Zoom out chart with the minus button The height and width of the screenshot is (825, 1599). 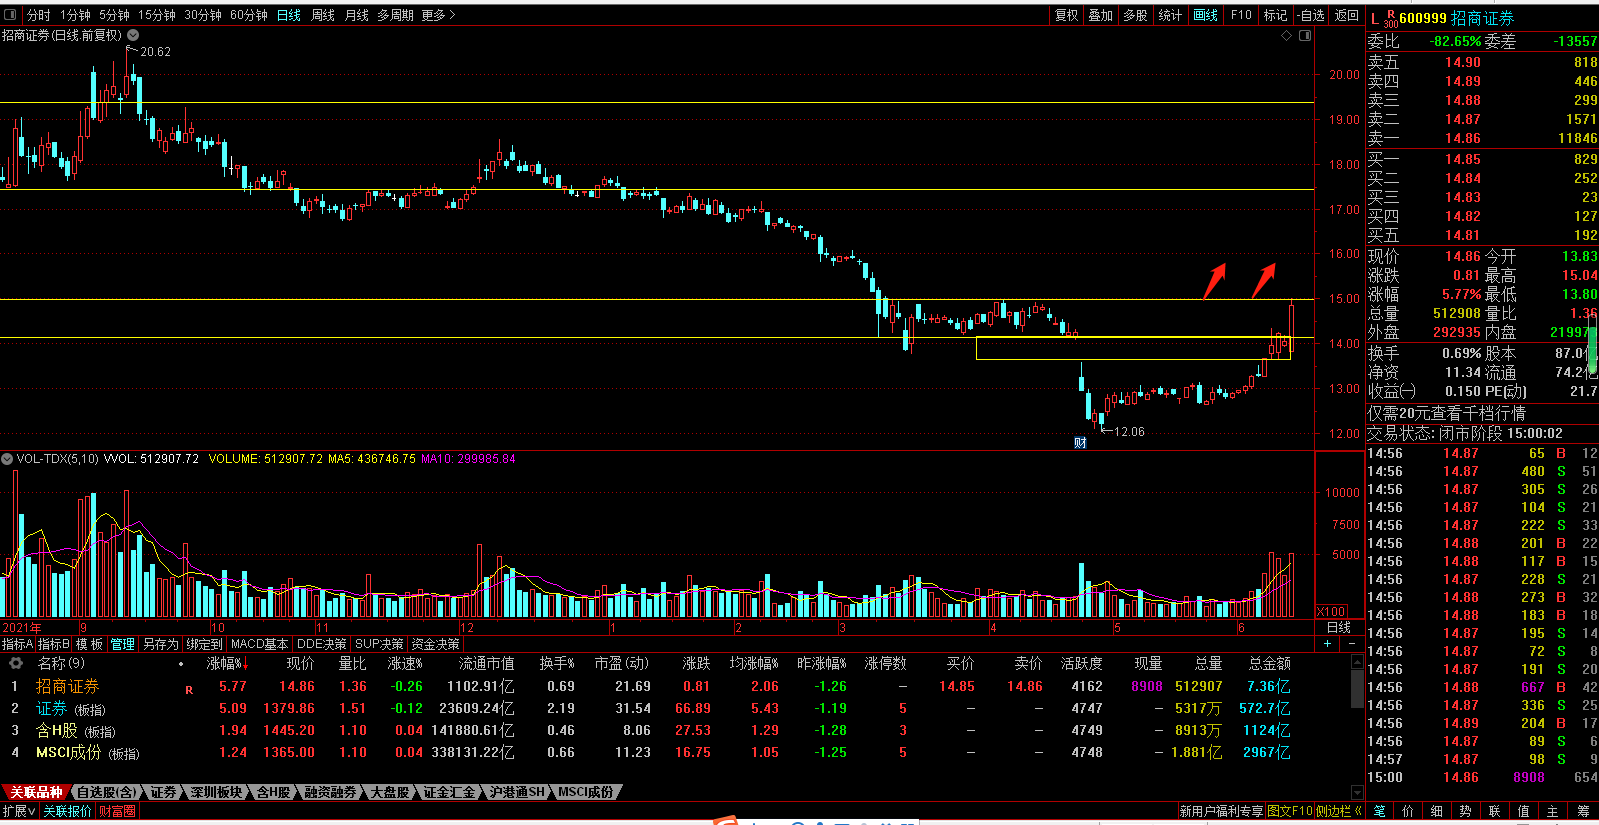(1351, 644)
